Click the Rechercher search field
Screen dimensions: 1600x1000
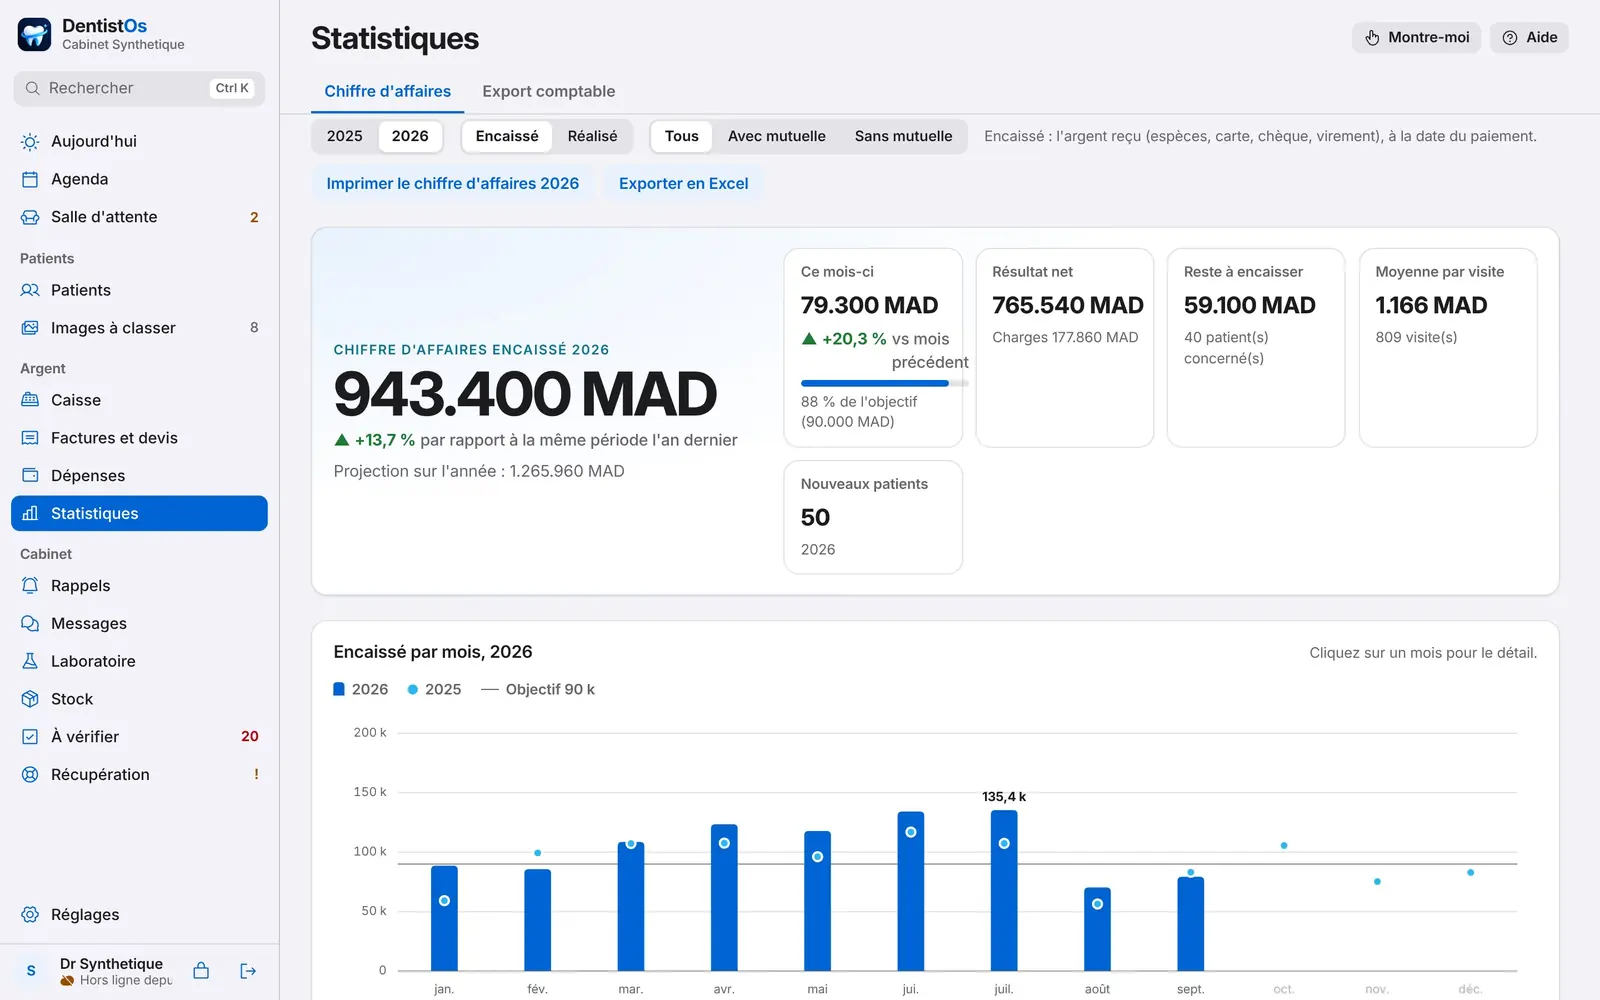coord(139,88)
